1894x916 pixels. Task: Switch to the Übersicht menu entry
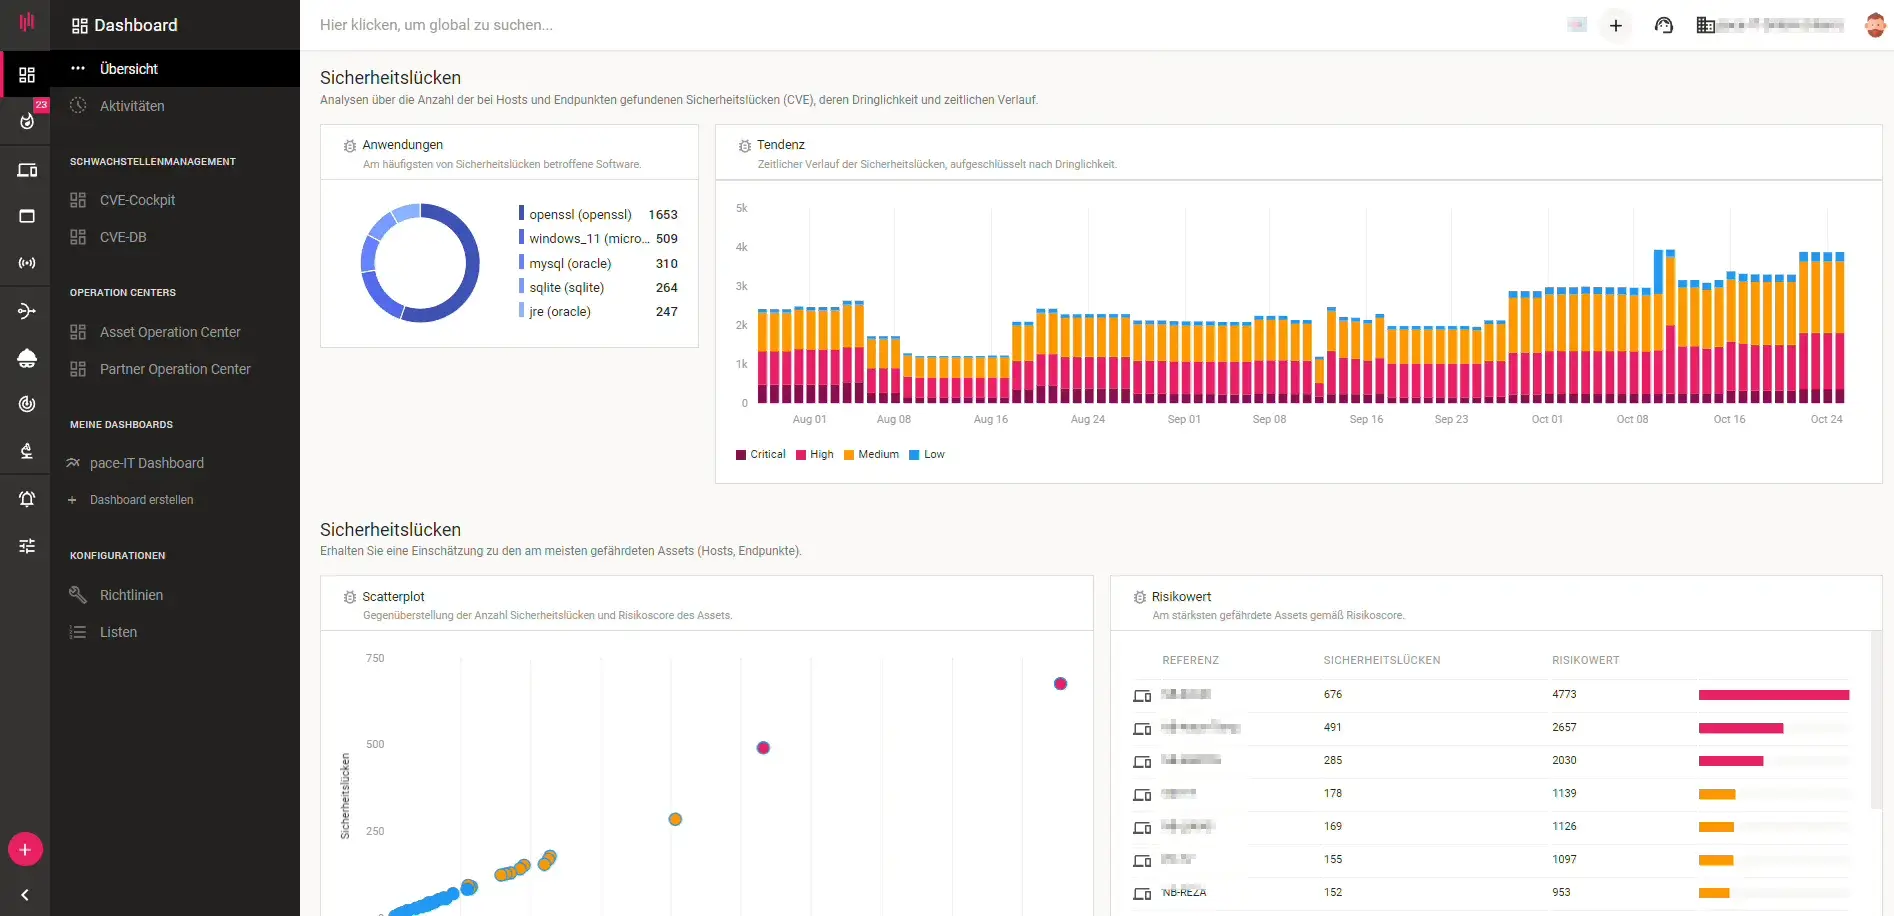pos(128,68)
